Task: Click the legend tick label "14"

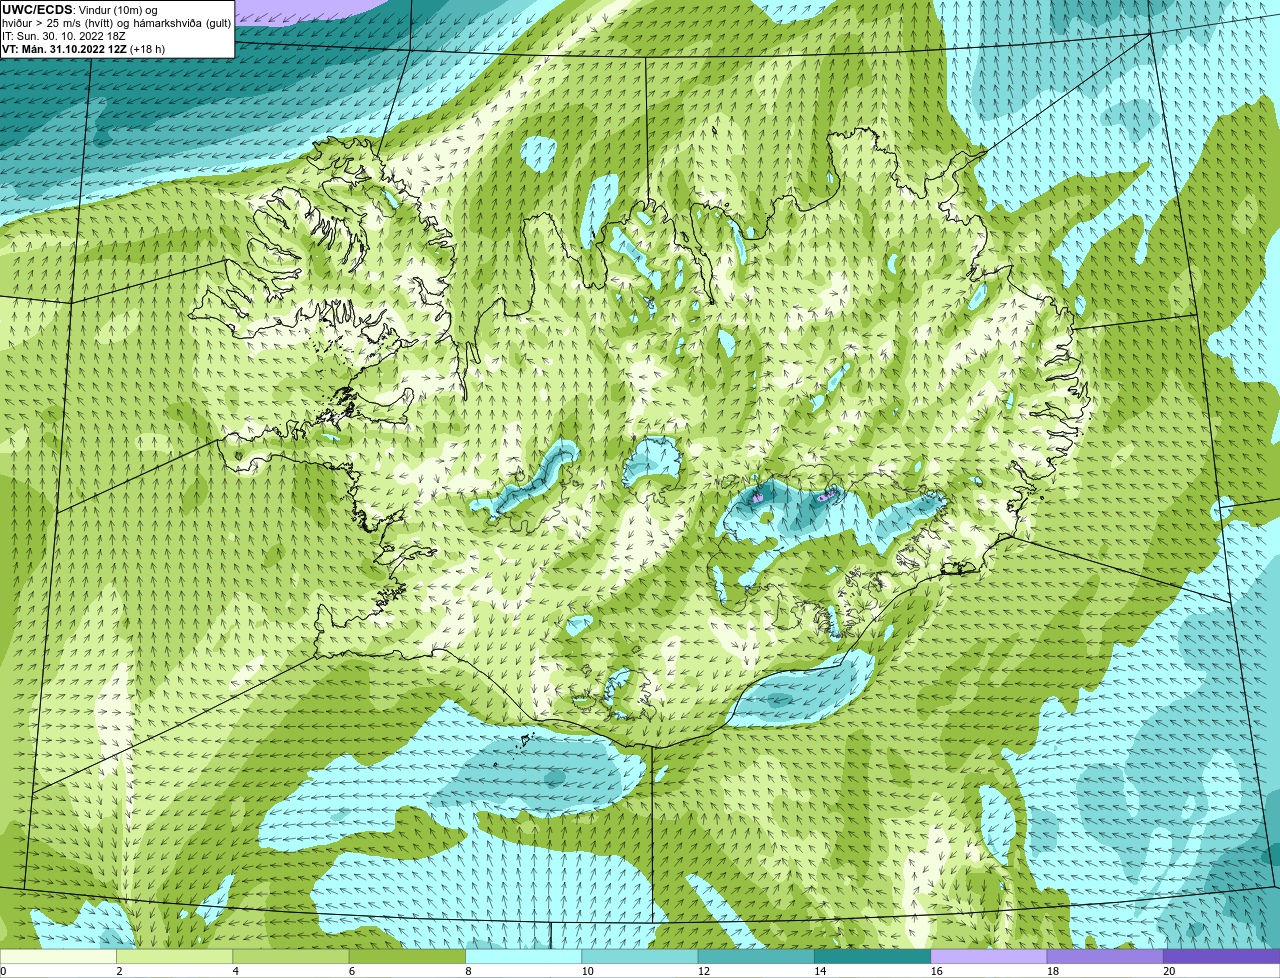Action: click(x=819, y=971)
